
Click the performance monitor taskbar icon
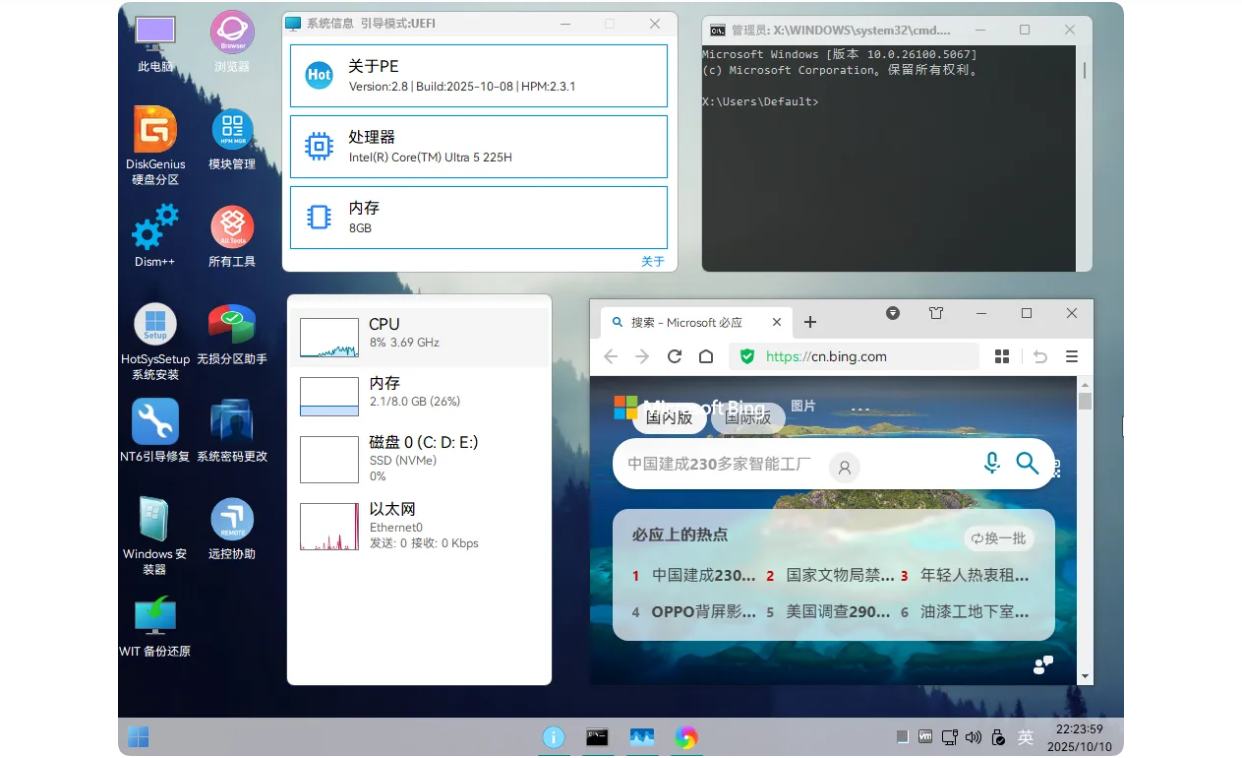click(642, 737)
